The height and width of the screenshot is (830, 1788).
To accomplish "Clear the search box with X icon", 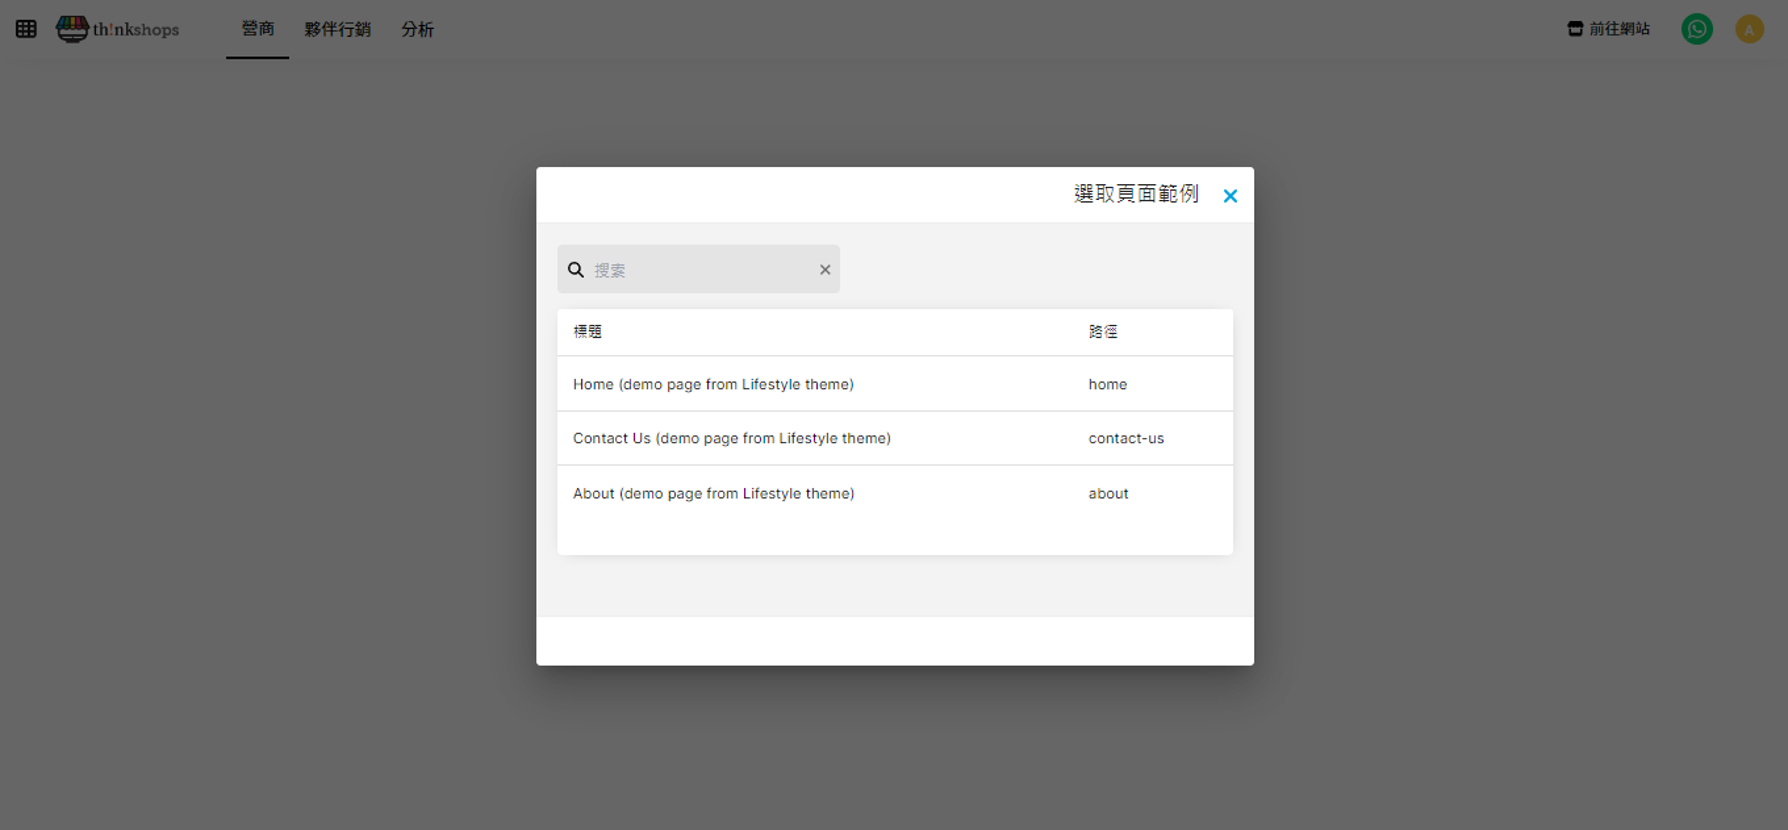I will click(x=825, y=270).
